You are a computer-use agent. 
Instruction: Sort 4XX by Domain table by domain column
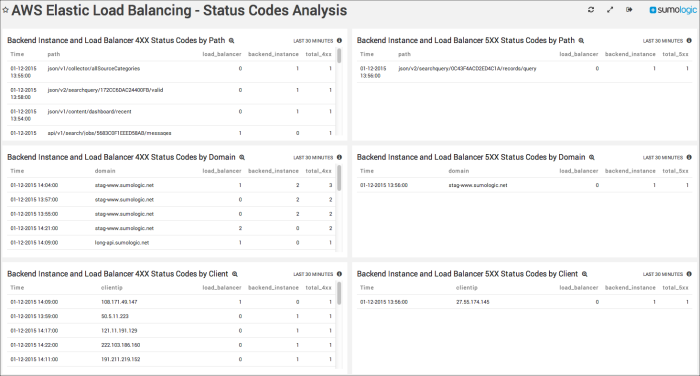point(105,171)
